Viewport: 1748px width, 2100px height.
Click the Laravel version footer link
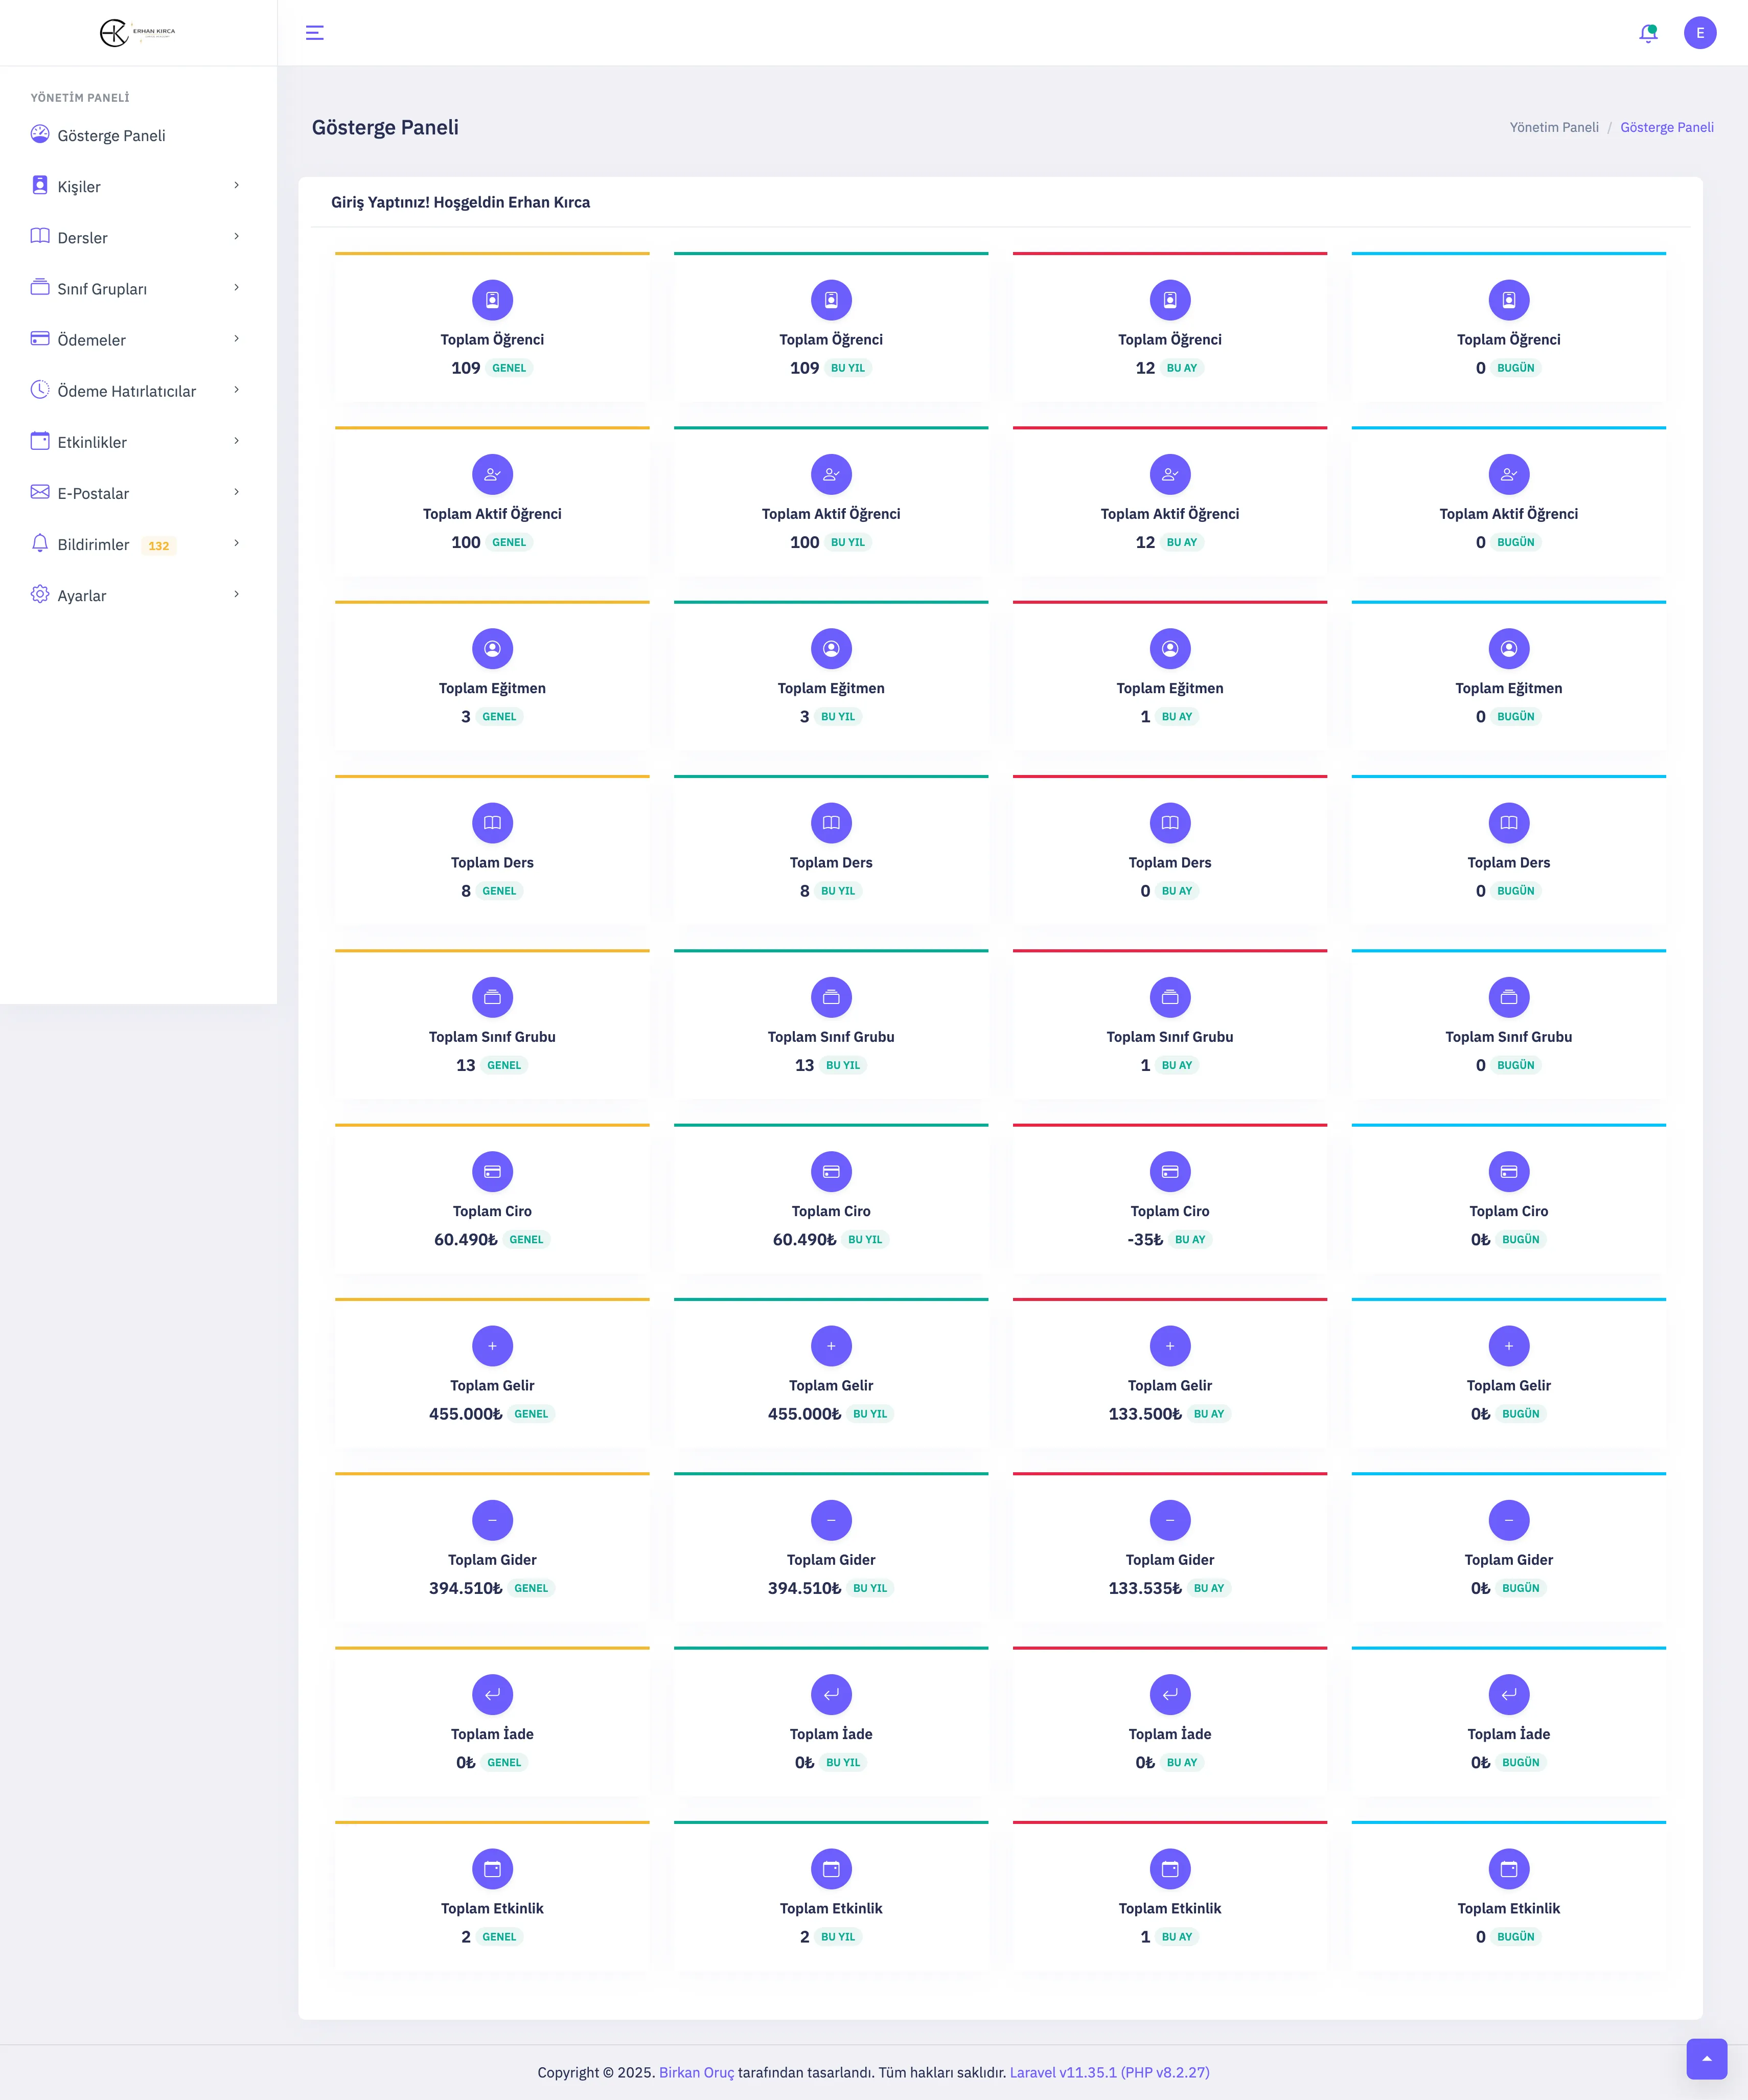[x=1109, y=2072]
